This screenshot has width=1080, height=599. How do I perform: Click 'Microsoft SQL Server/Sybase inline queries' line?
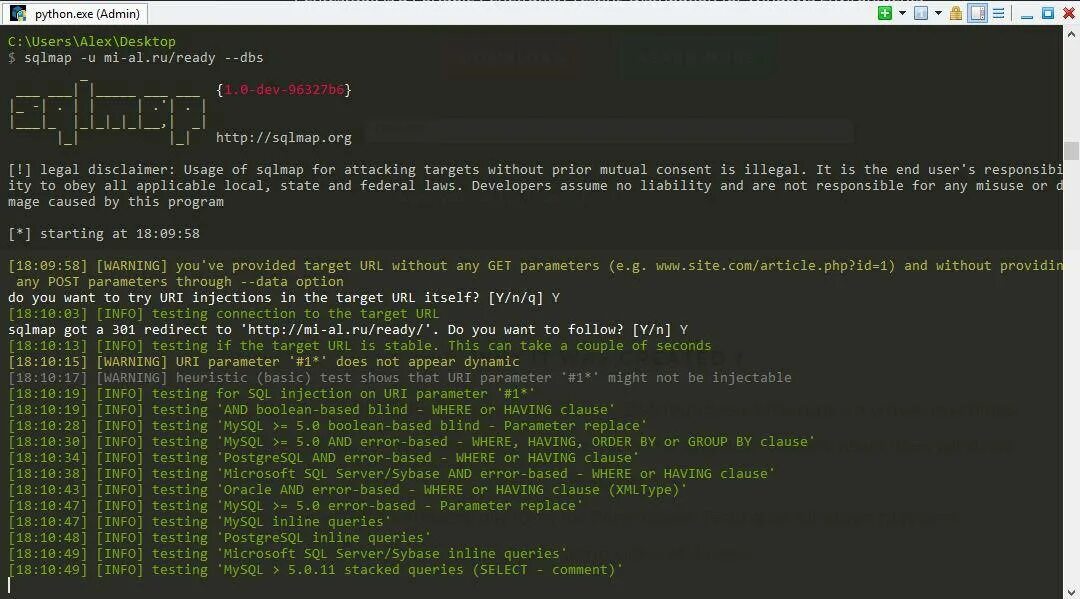(288, 554)
